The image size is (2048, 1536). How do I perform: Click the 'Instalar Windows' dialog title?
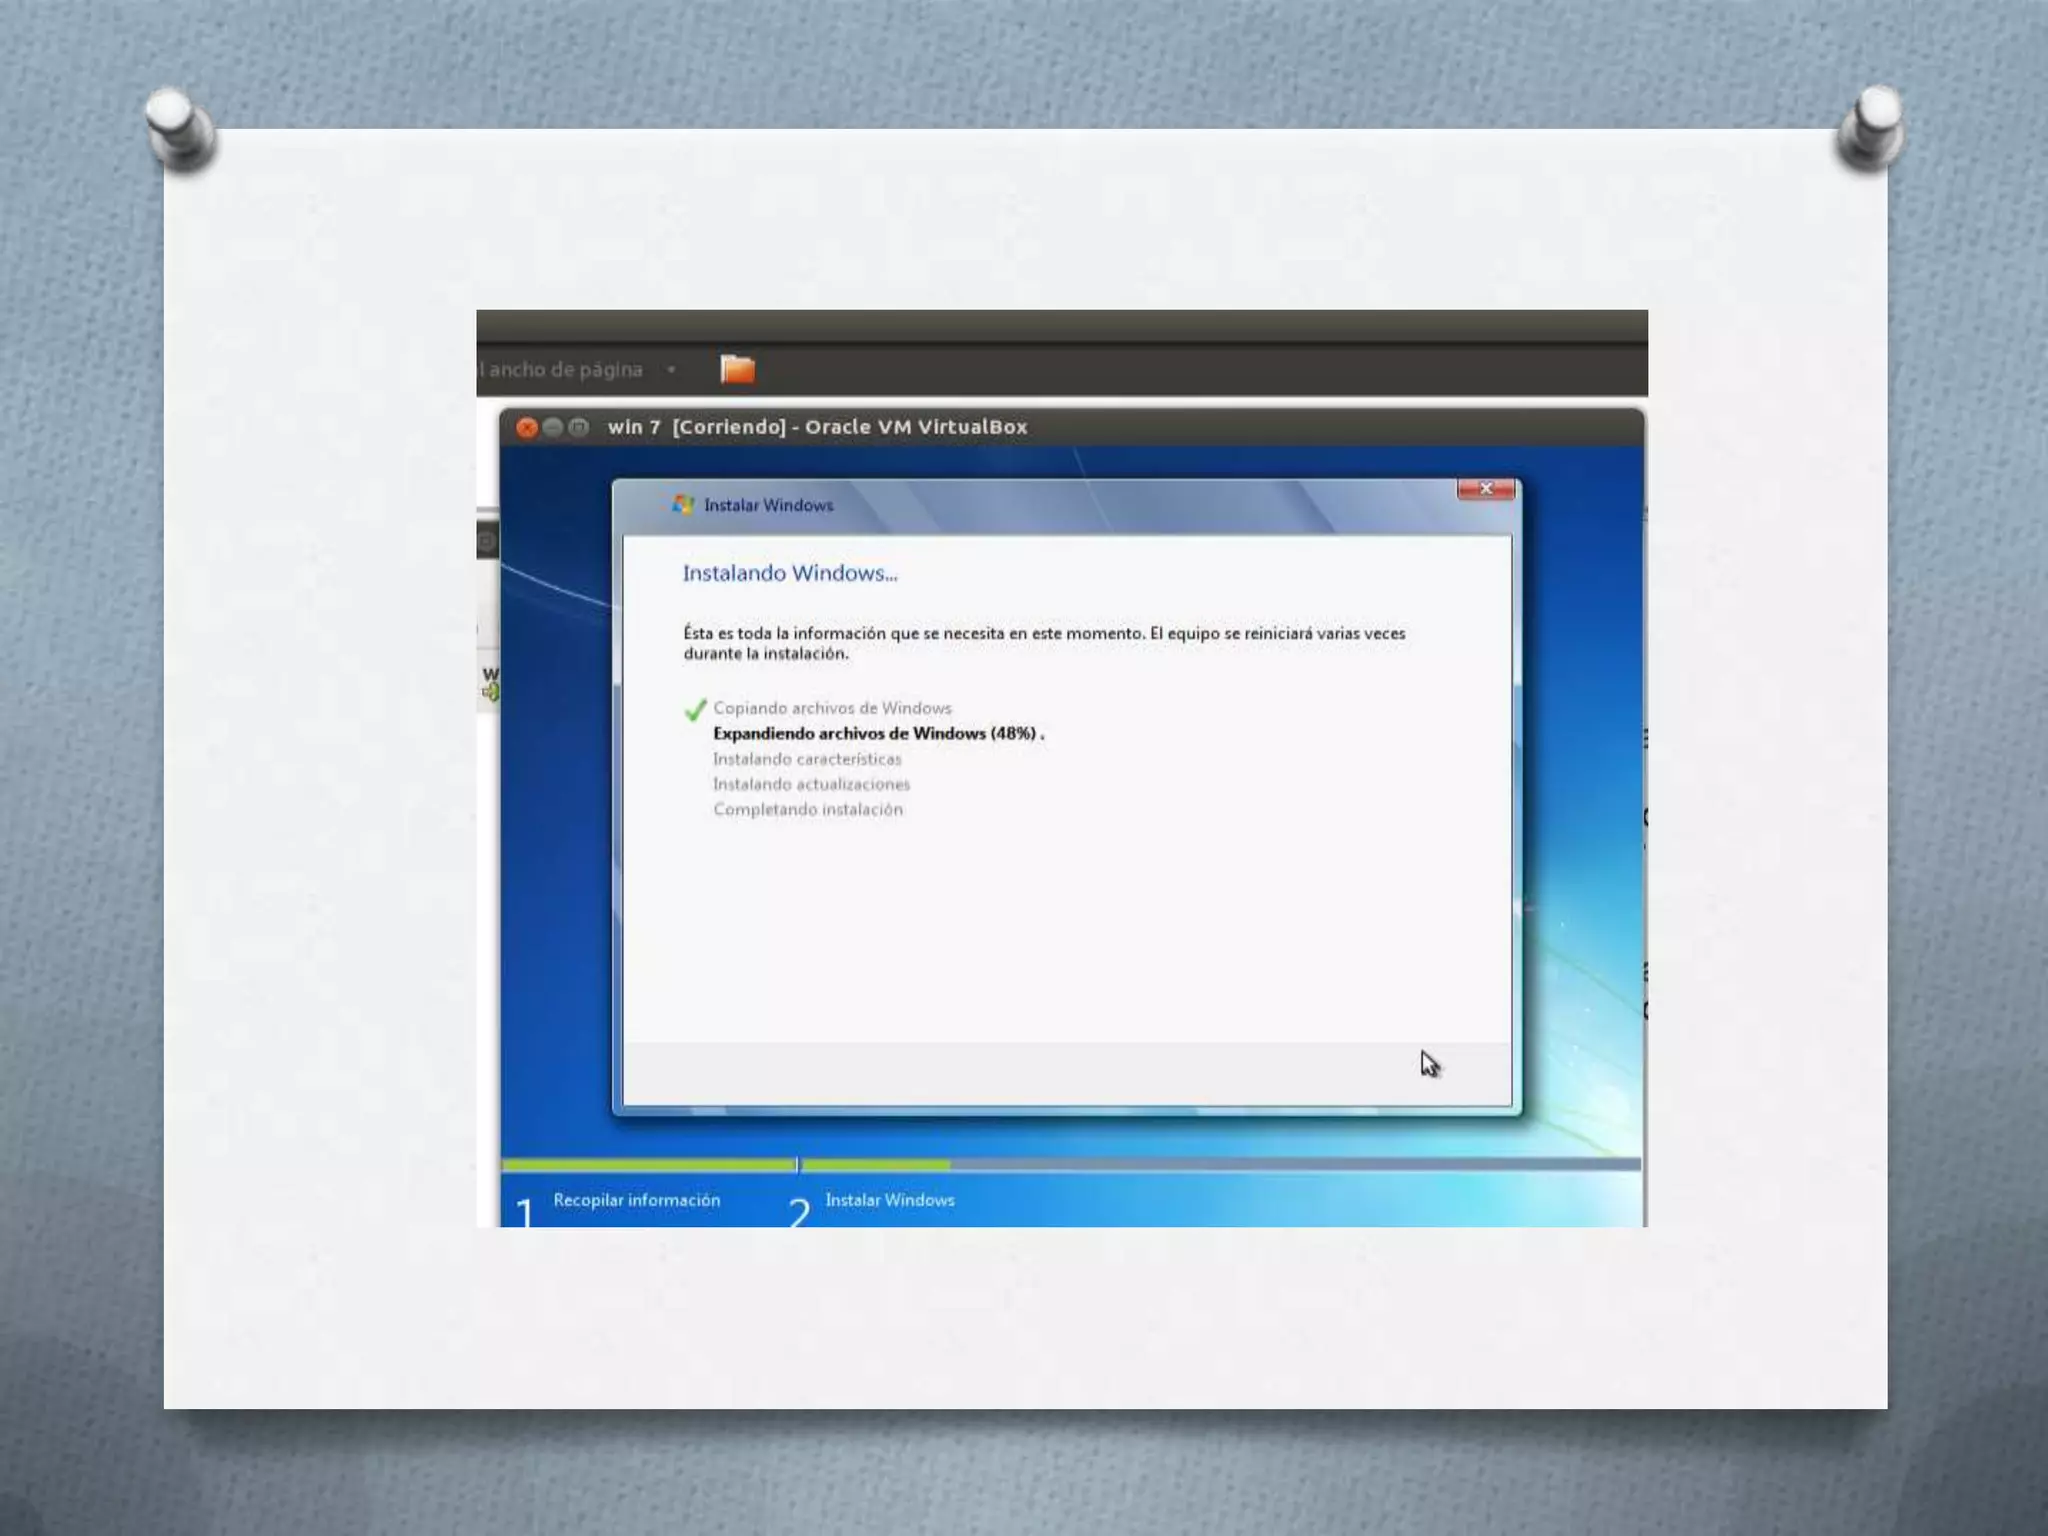(x=768, y=505)
